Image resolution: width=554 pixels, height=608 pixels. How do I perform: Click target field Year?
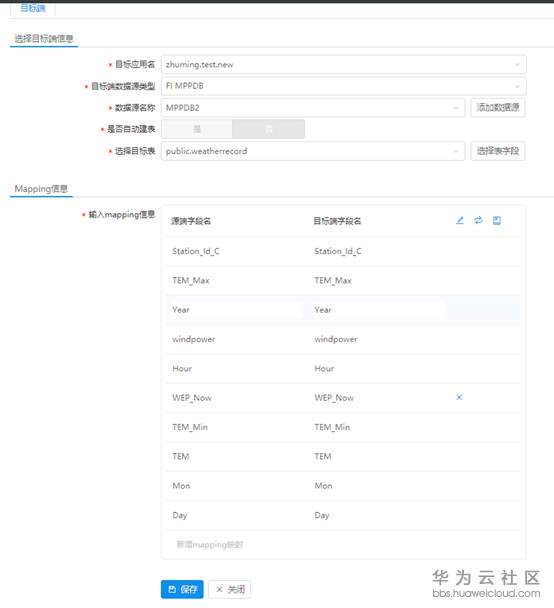(x=323, y=310)
